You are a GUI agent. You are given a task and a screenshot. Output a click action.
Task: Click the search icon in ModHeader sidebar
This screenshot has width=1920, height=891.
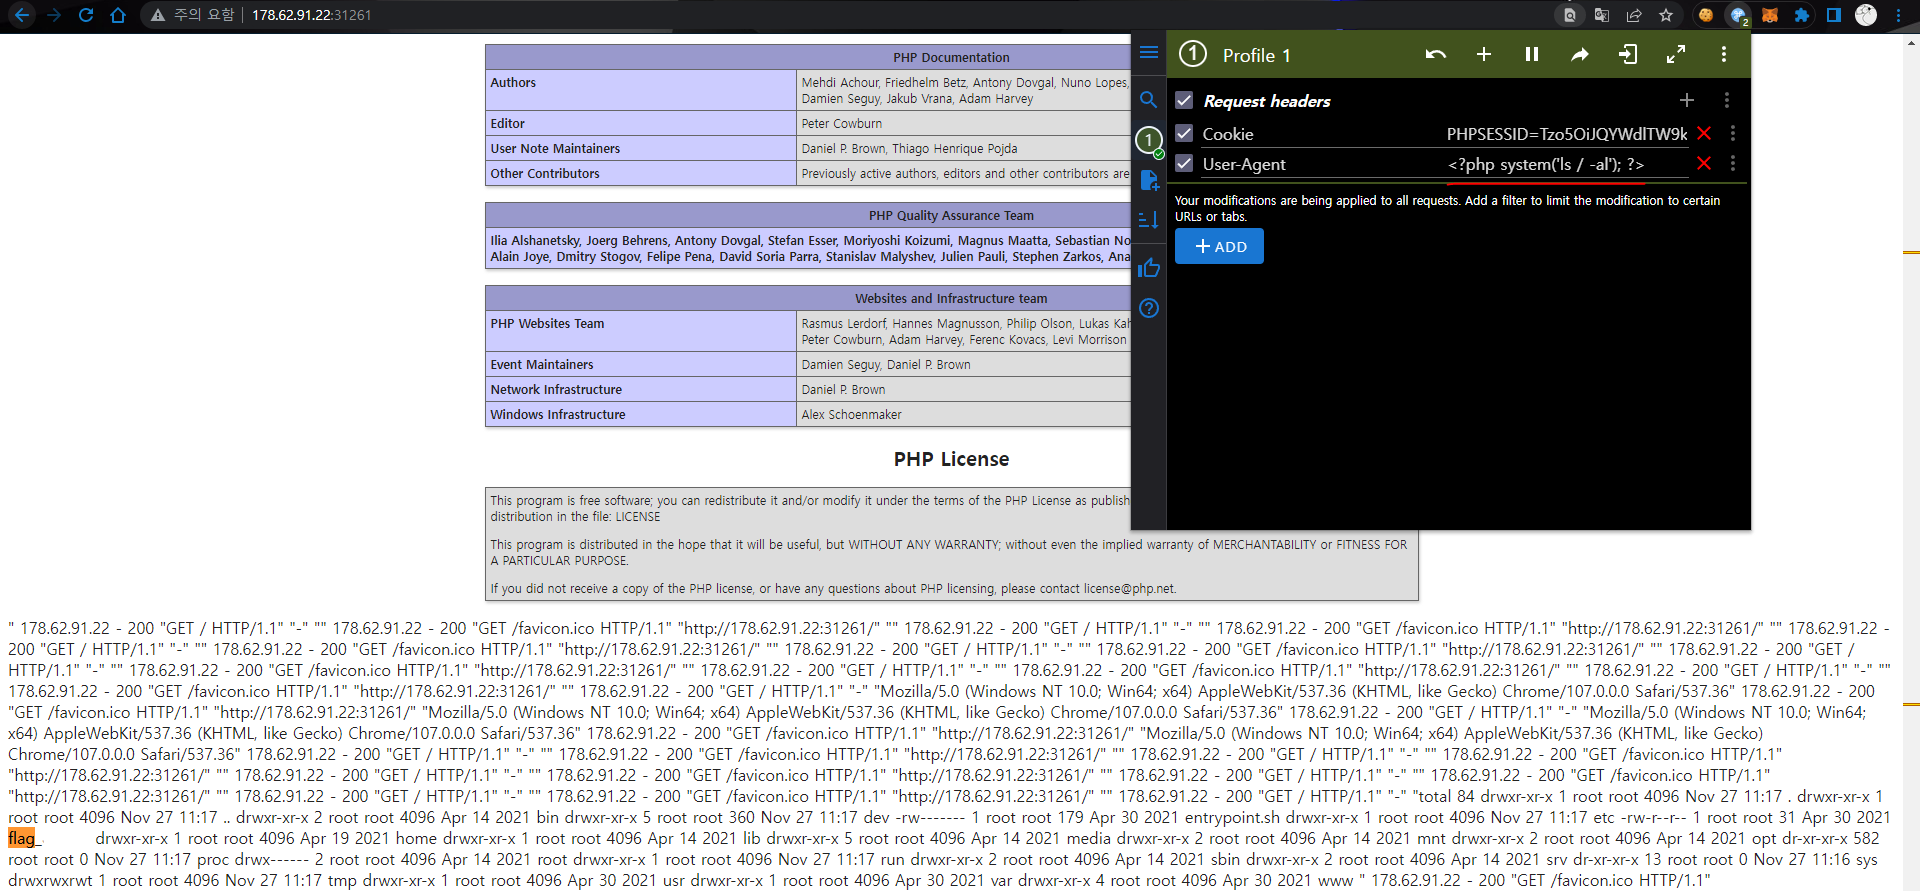click(1149, 100)
